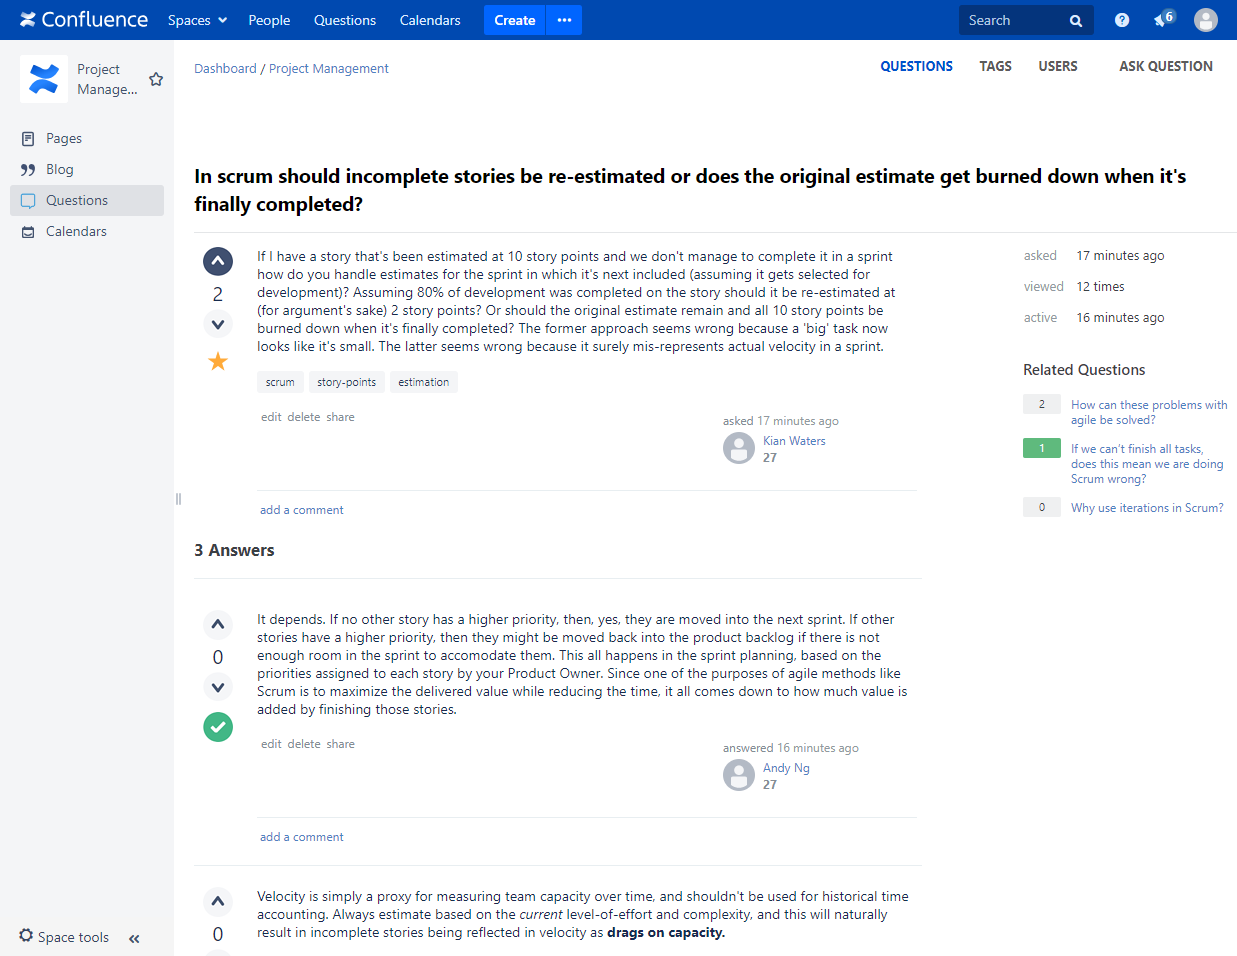
Task: Click the Project Management space logo
Action: [44, 79]
